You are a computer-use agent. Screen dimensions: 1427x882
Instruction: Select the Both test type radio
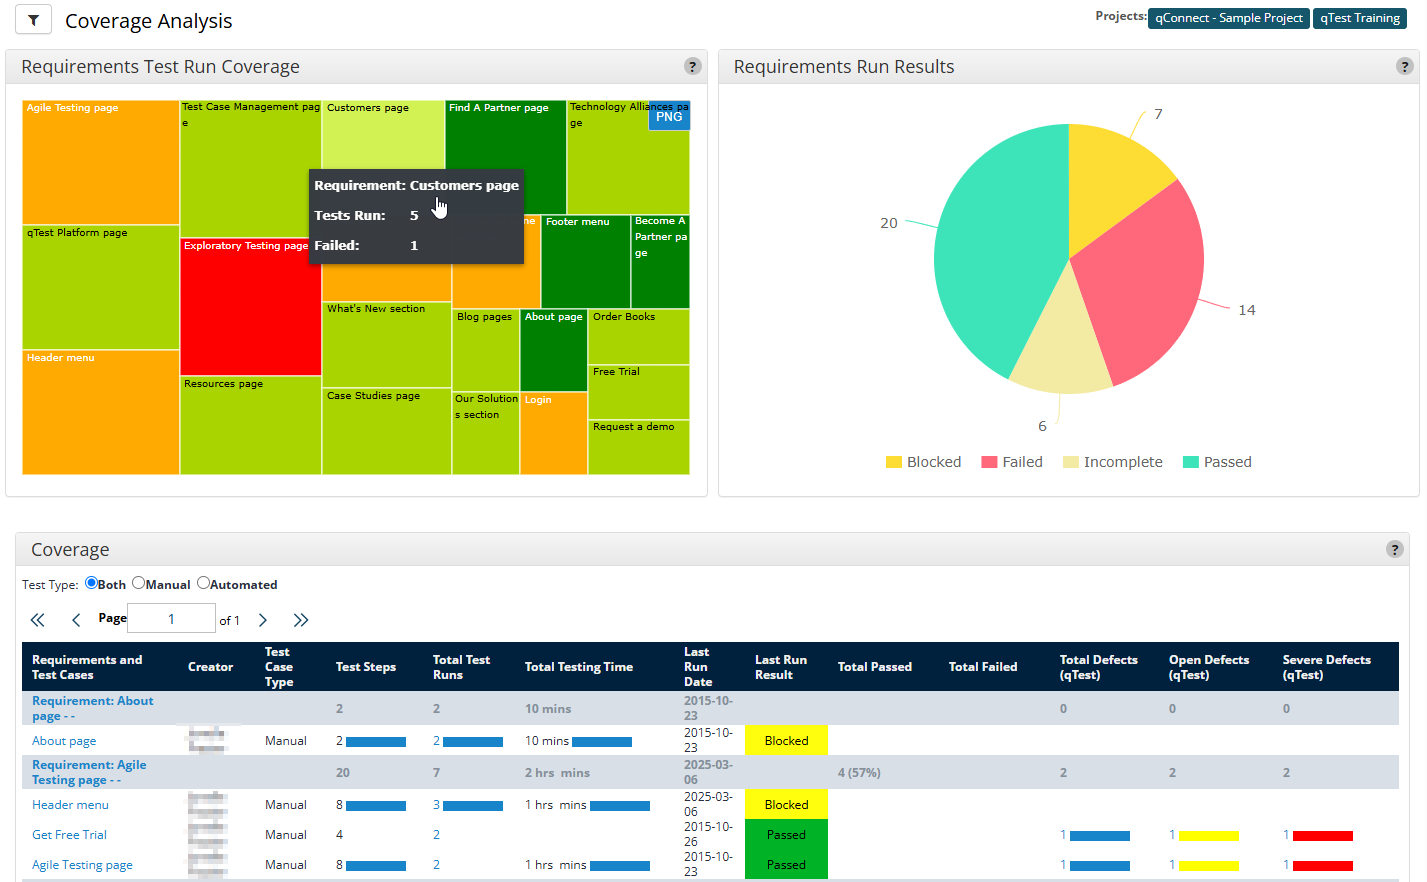pos(92,583)
